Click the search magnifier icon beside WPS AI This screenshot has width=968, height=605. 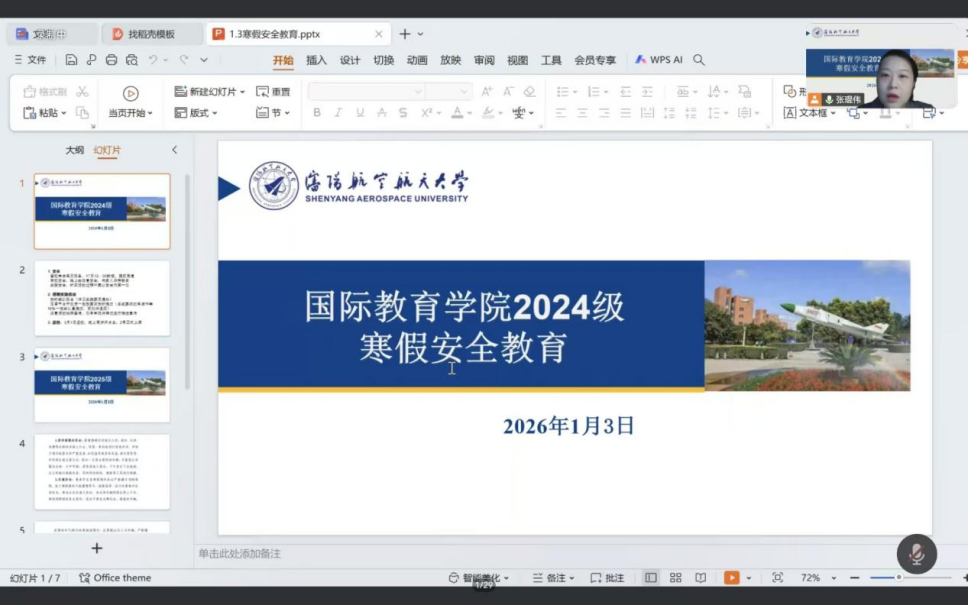pos(699,60)
